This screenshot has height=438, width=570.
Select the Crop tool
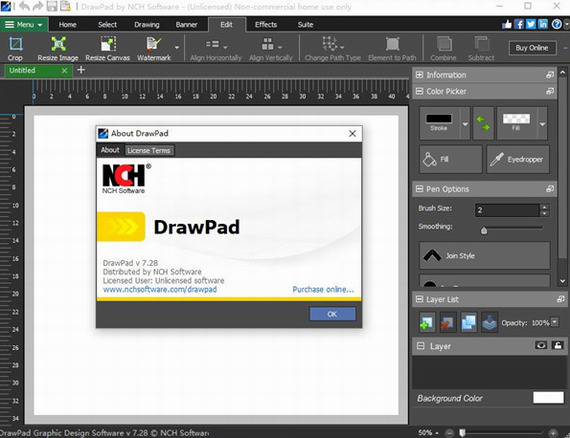15,48
